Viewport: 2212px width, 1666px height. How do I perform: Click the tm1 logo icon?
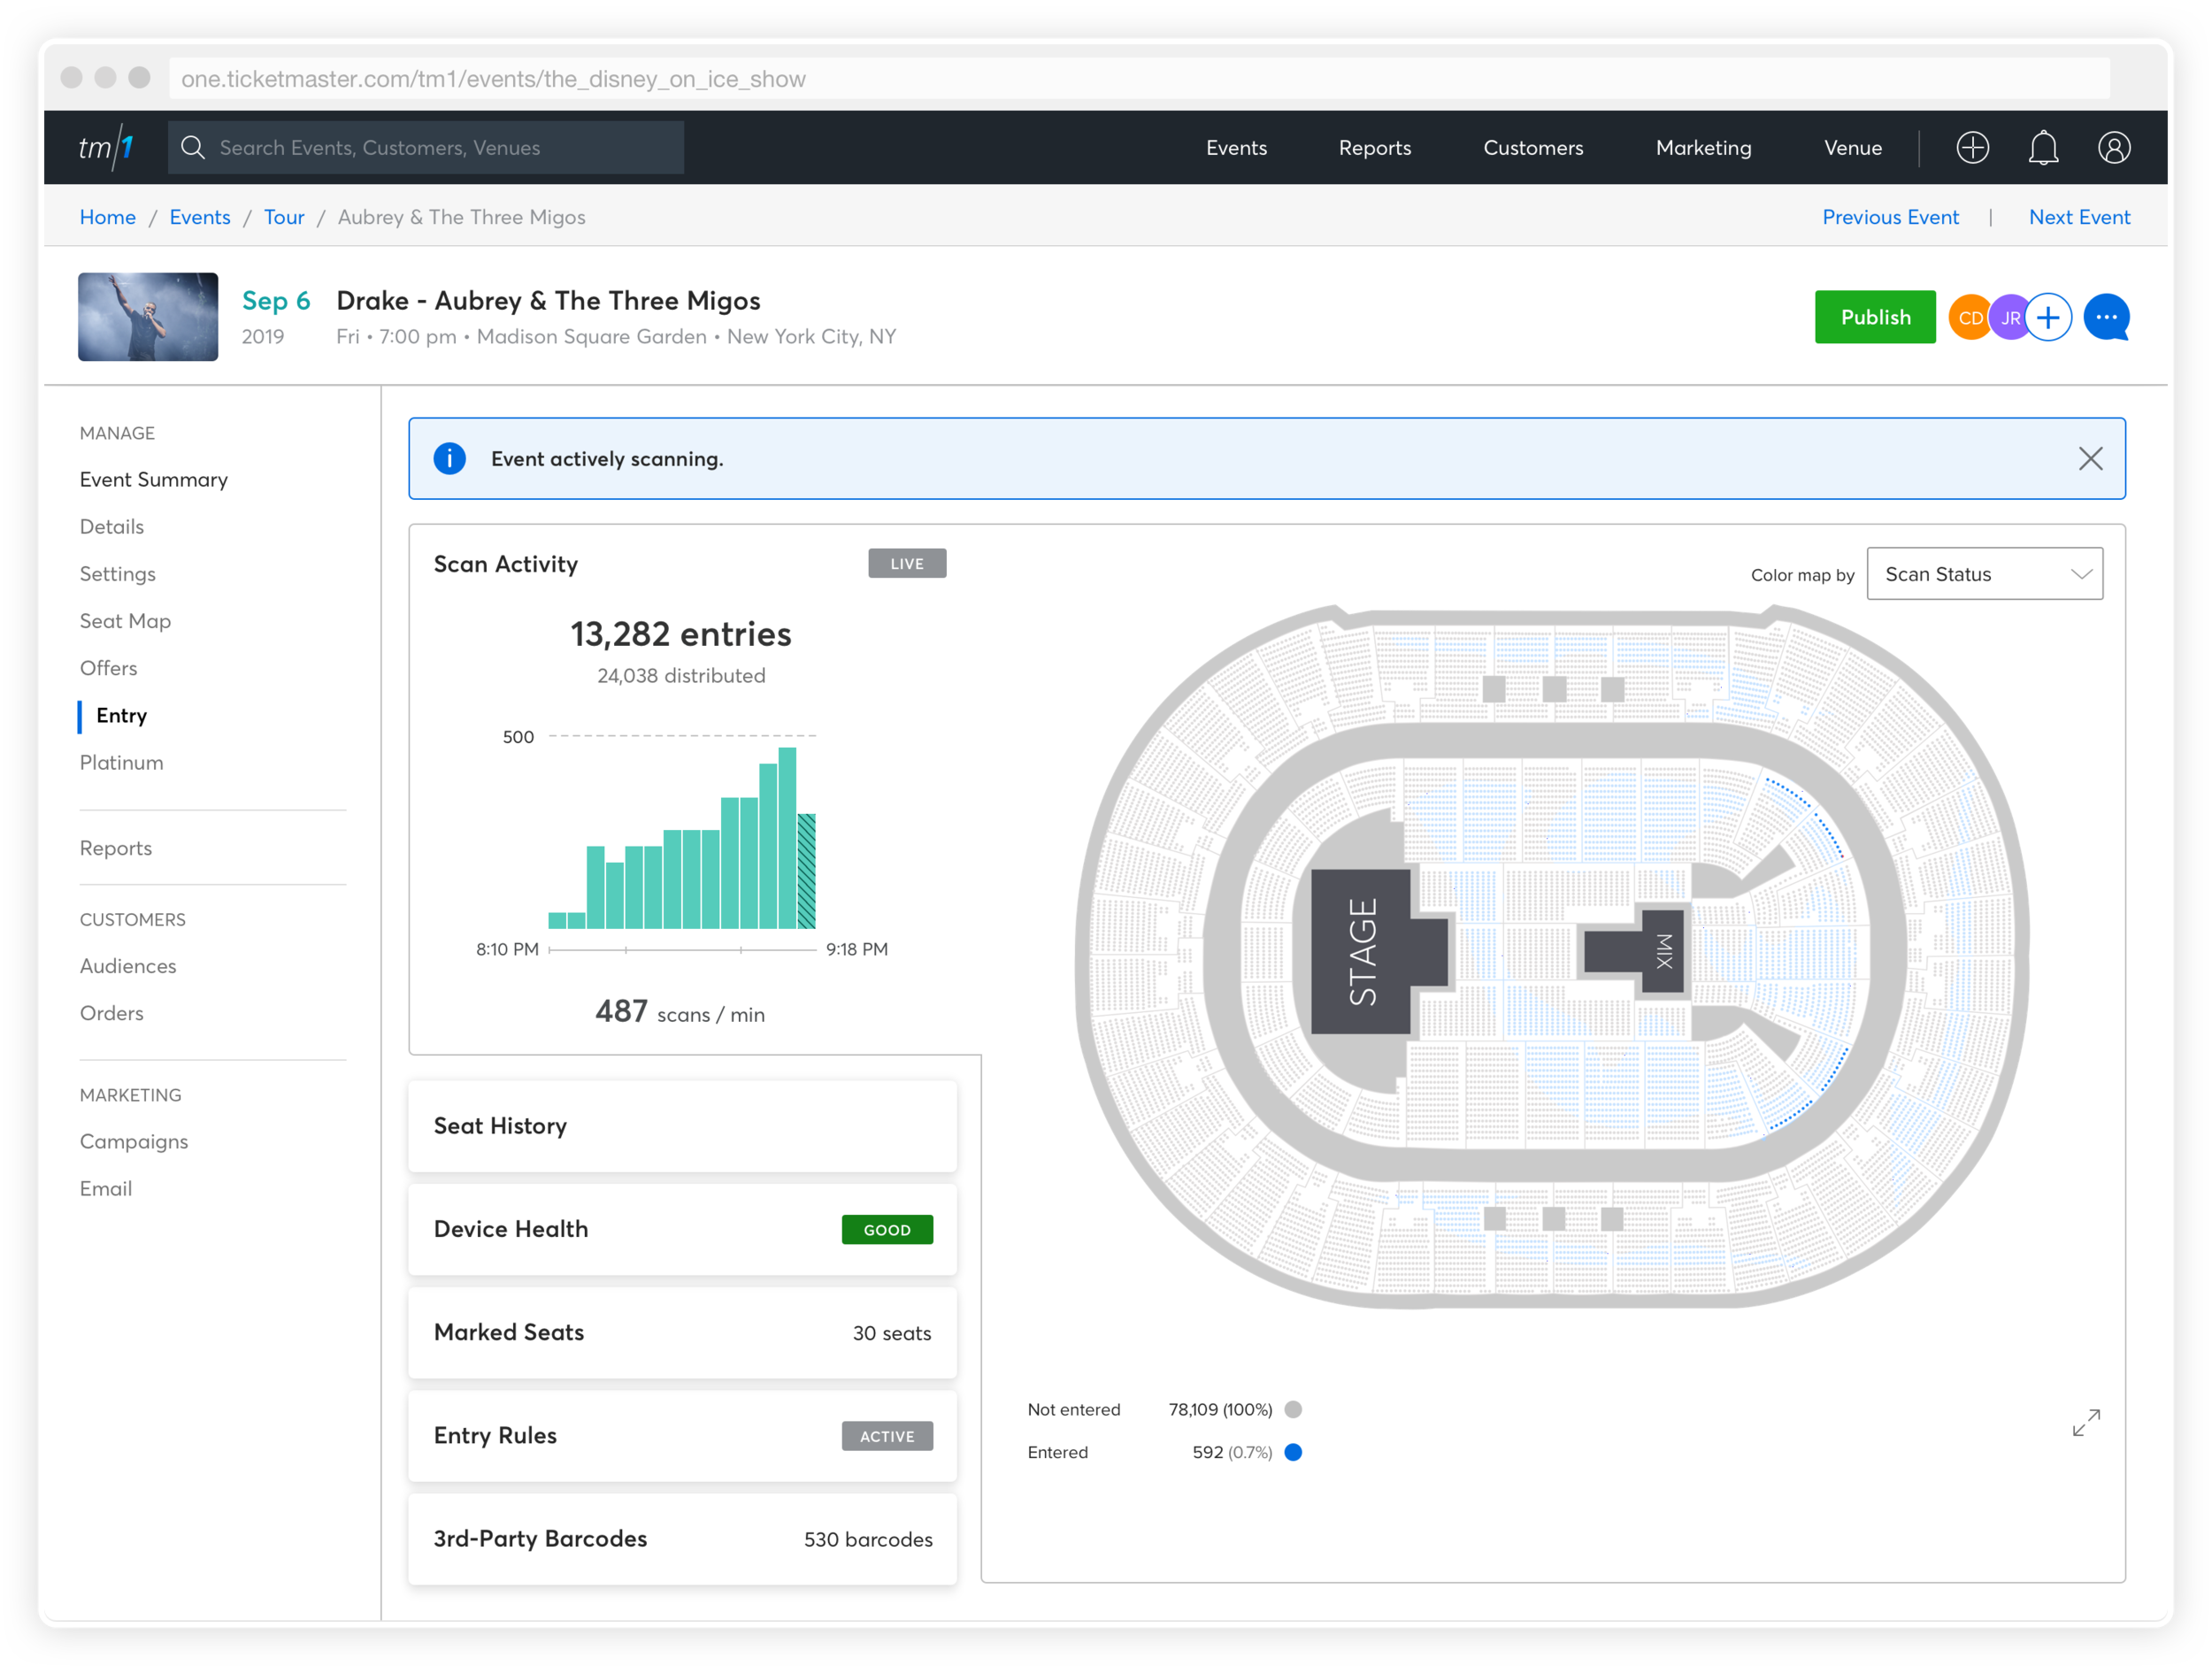tap(106, 148)
